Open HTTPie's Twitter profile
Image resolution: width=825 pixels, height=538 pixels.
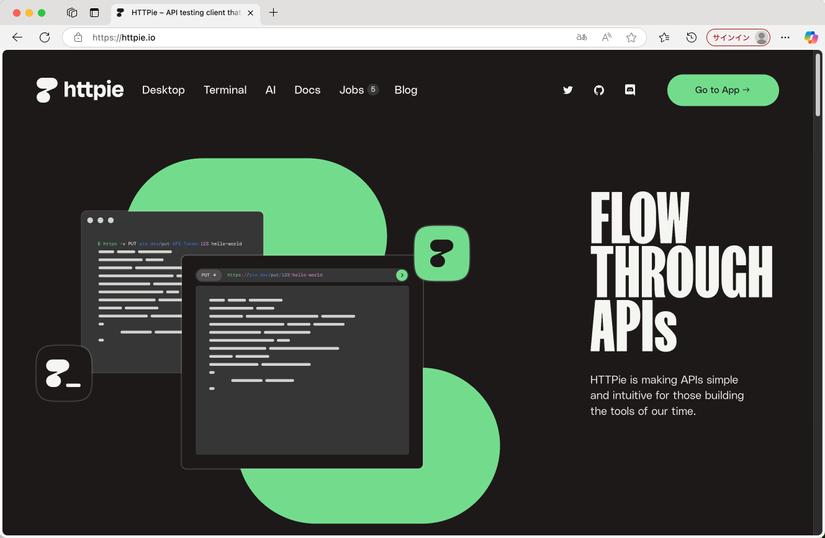(x=568, y=90)
